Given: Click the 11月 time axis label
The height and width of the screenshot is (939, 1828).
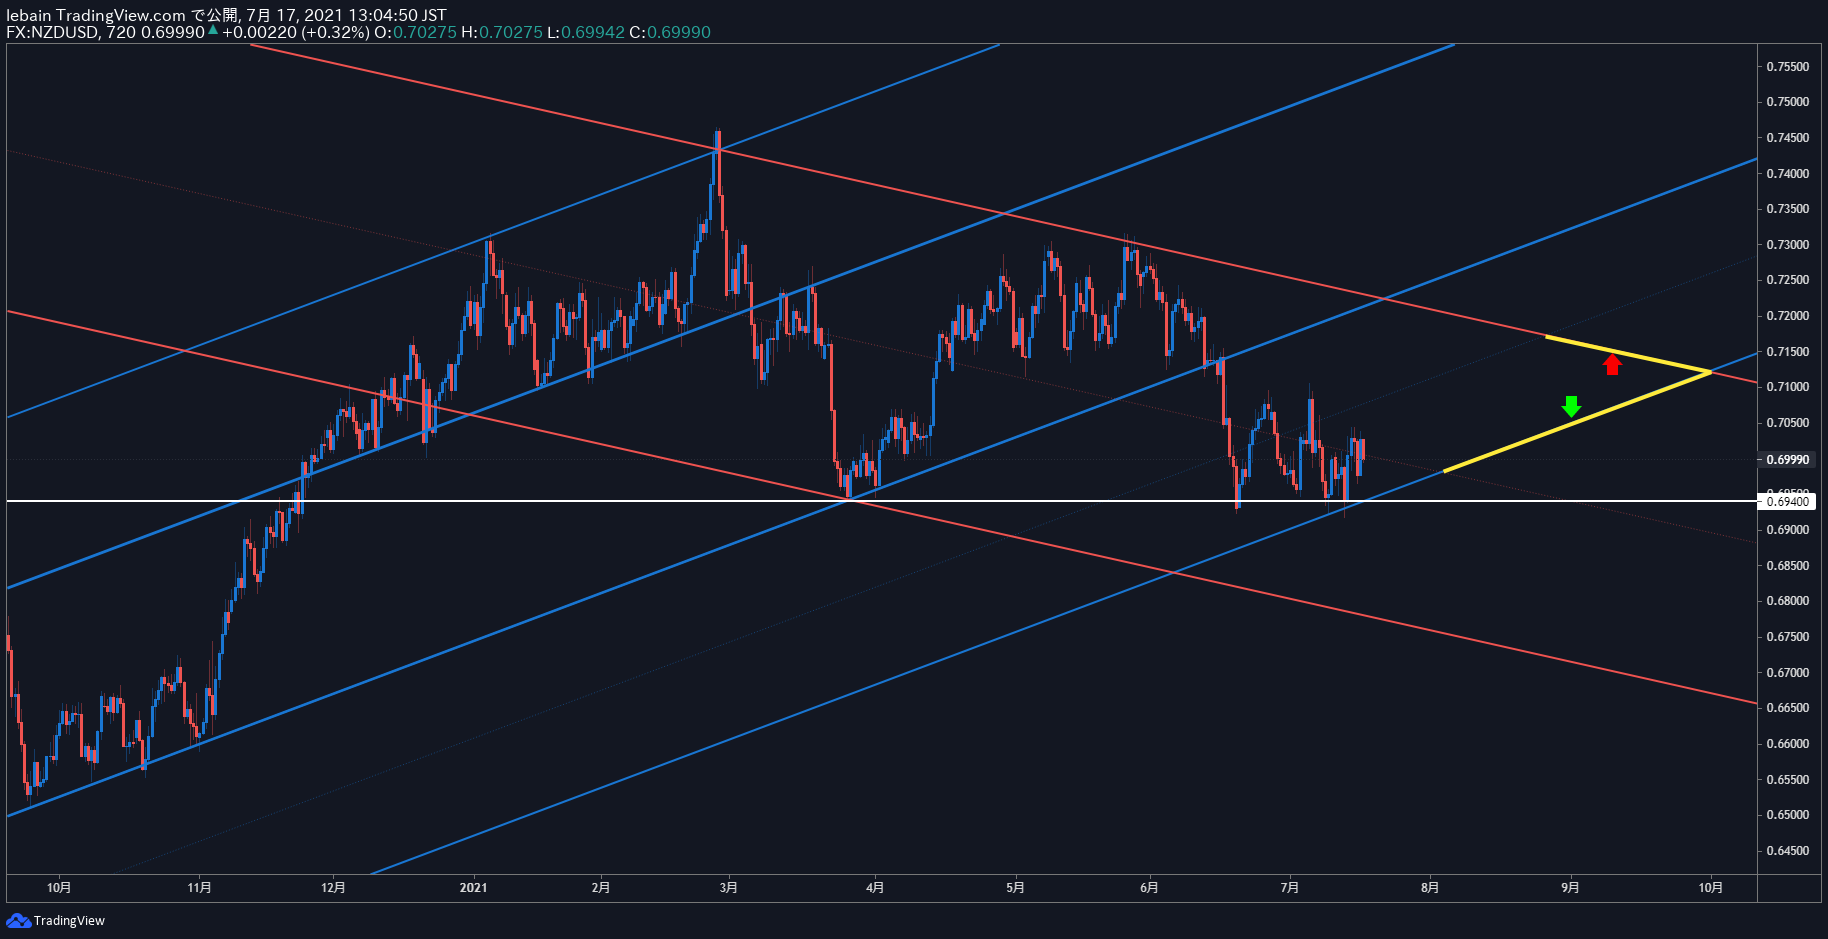Looking at the screenshot, I should click(200, 888).
